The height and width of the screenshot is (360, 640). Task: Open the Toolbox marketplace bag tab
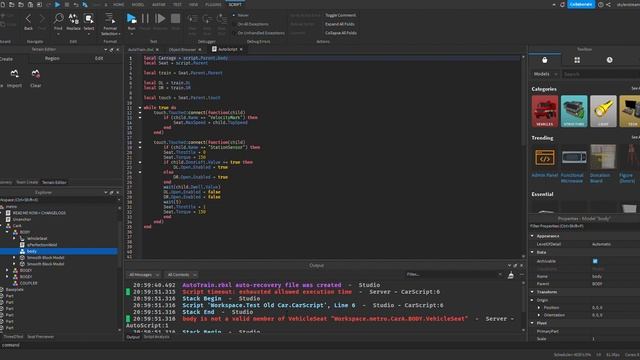coord(544,60)
